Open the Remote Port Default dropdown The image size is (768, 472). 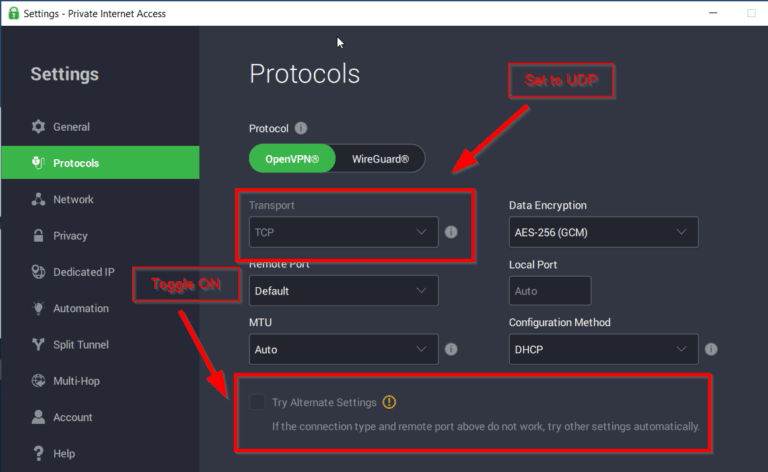[343, 291]
